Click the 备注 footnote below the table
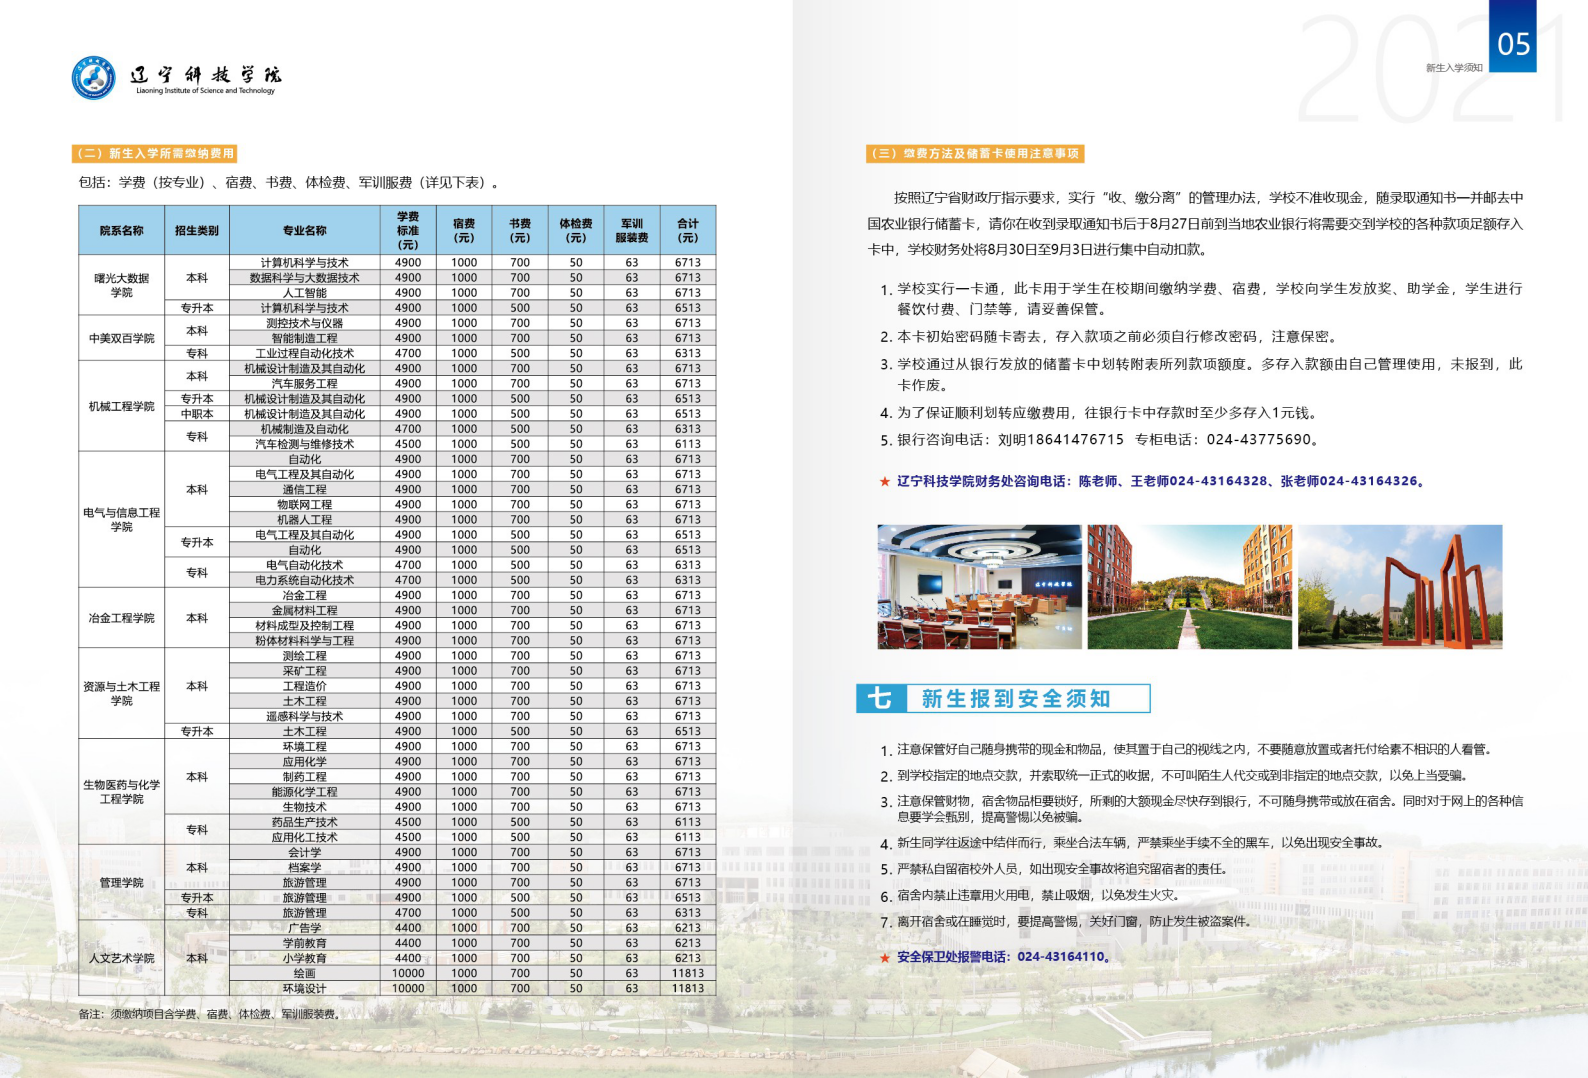 tap(210, 1014)
